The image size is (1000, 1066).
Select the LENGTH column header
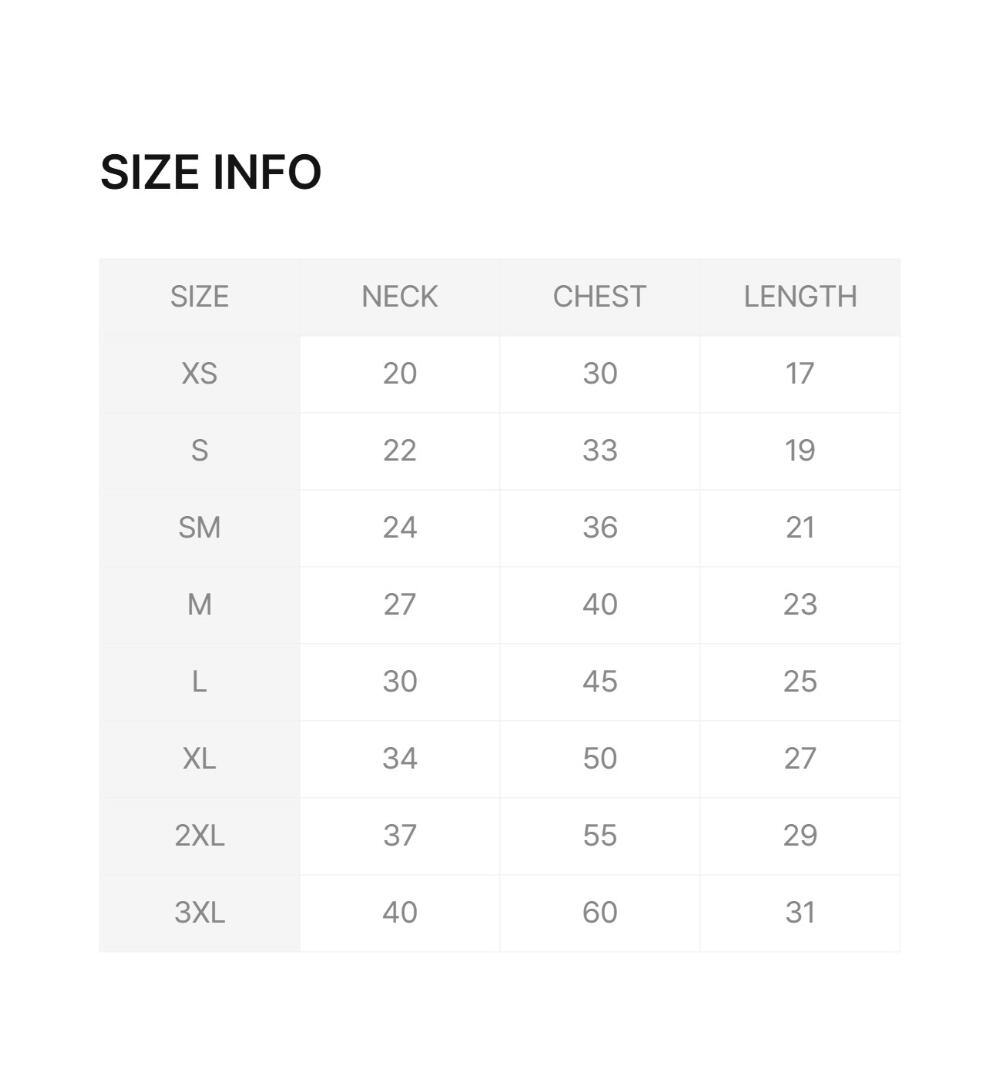(800, 297)
